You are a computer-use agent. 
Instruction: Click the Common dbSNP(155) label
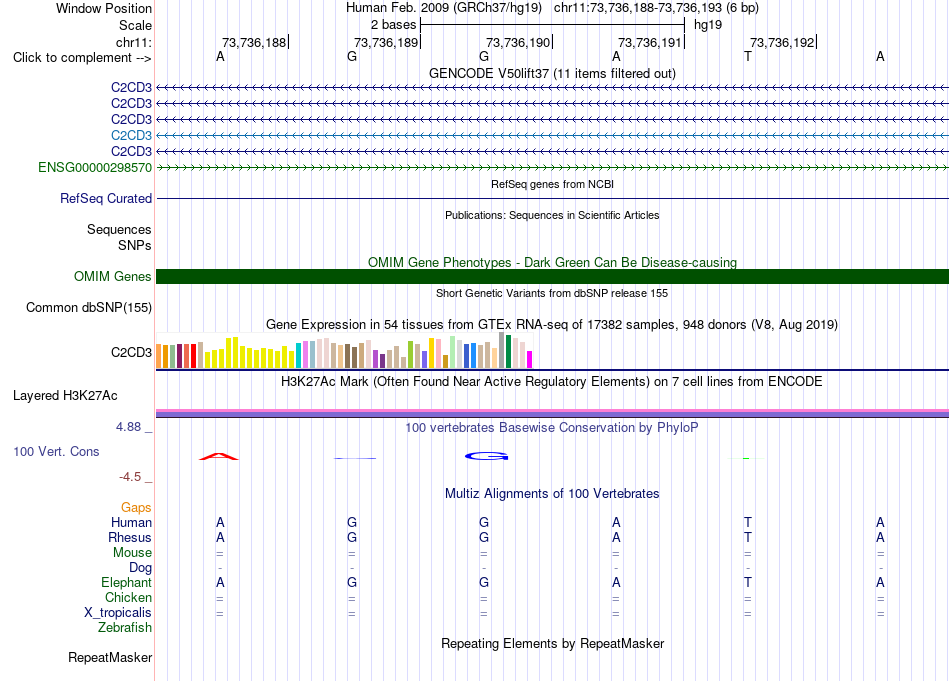click(88, 307)
